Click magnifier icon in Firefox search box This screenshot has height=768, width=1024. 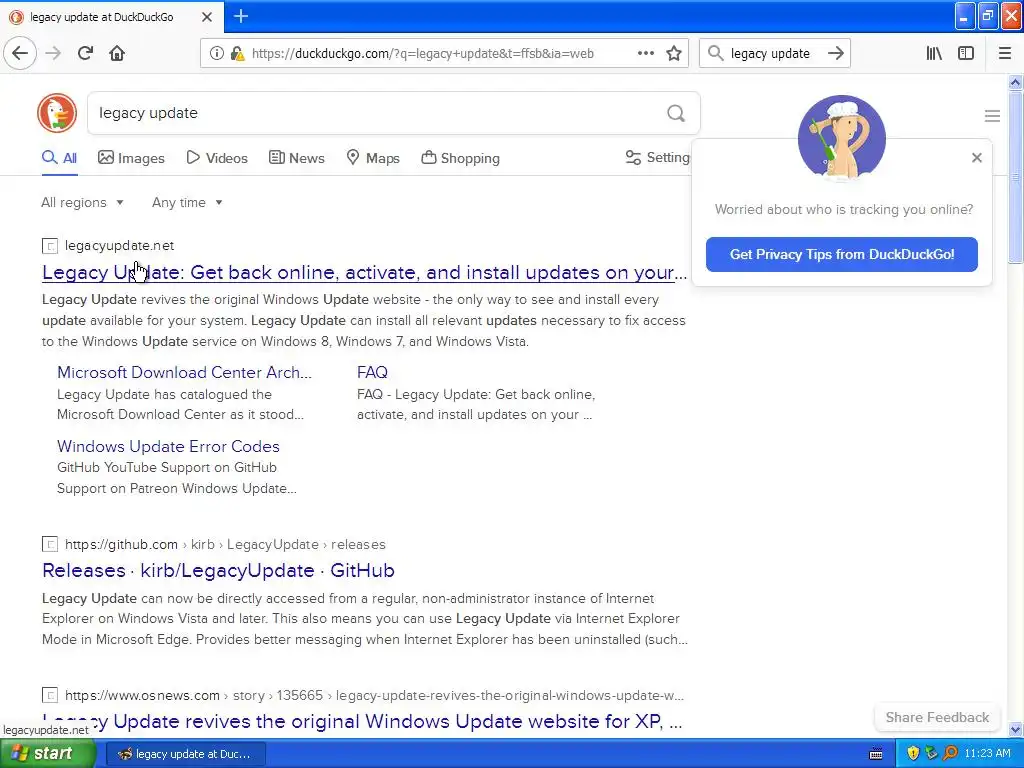click(716, 54)
